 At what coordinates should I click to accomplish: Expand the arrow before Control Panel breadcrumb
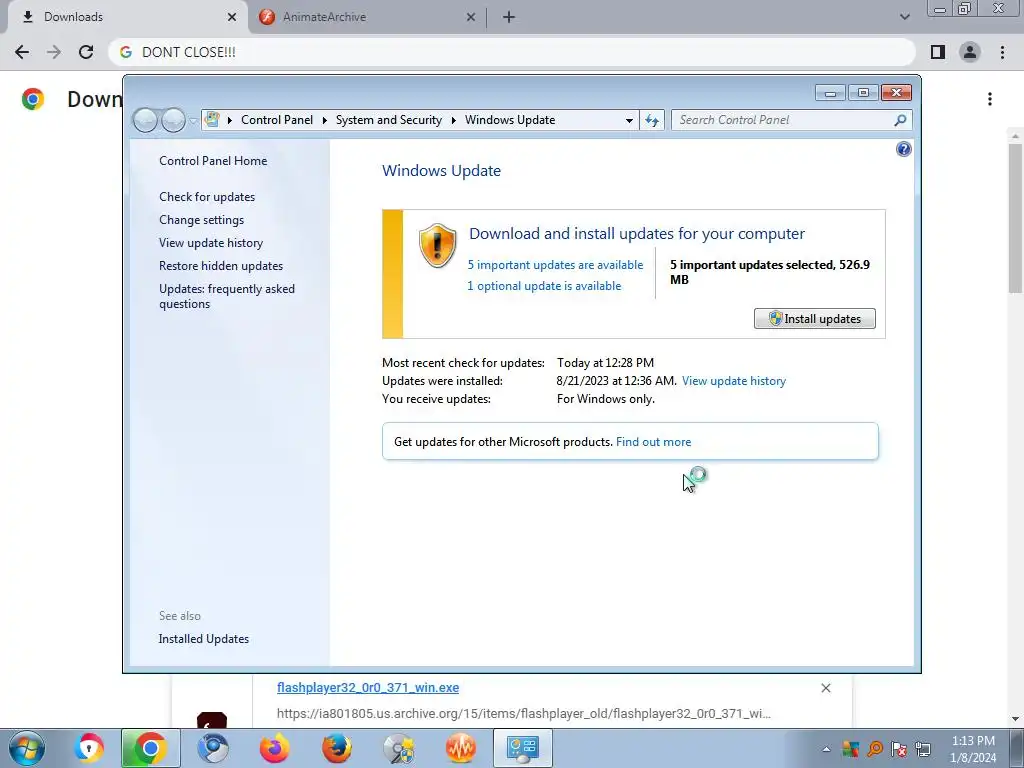coord(230,120)
